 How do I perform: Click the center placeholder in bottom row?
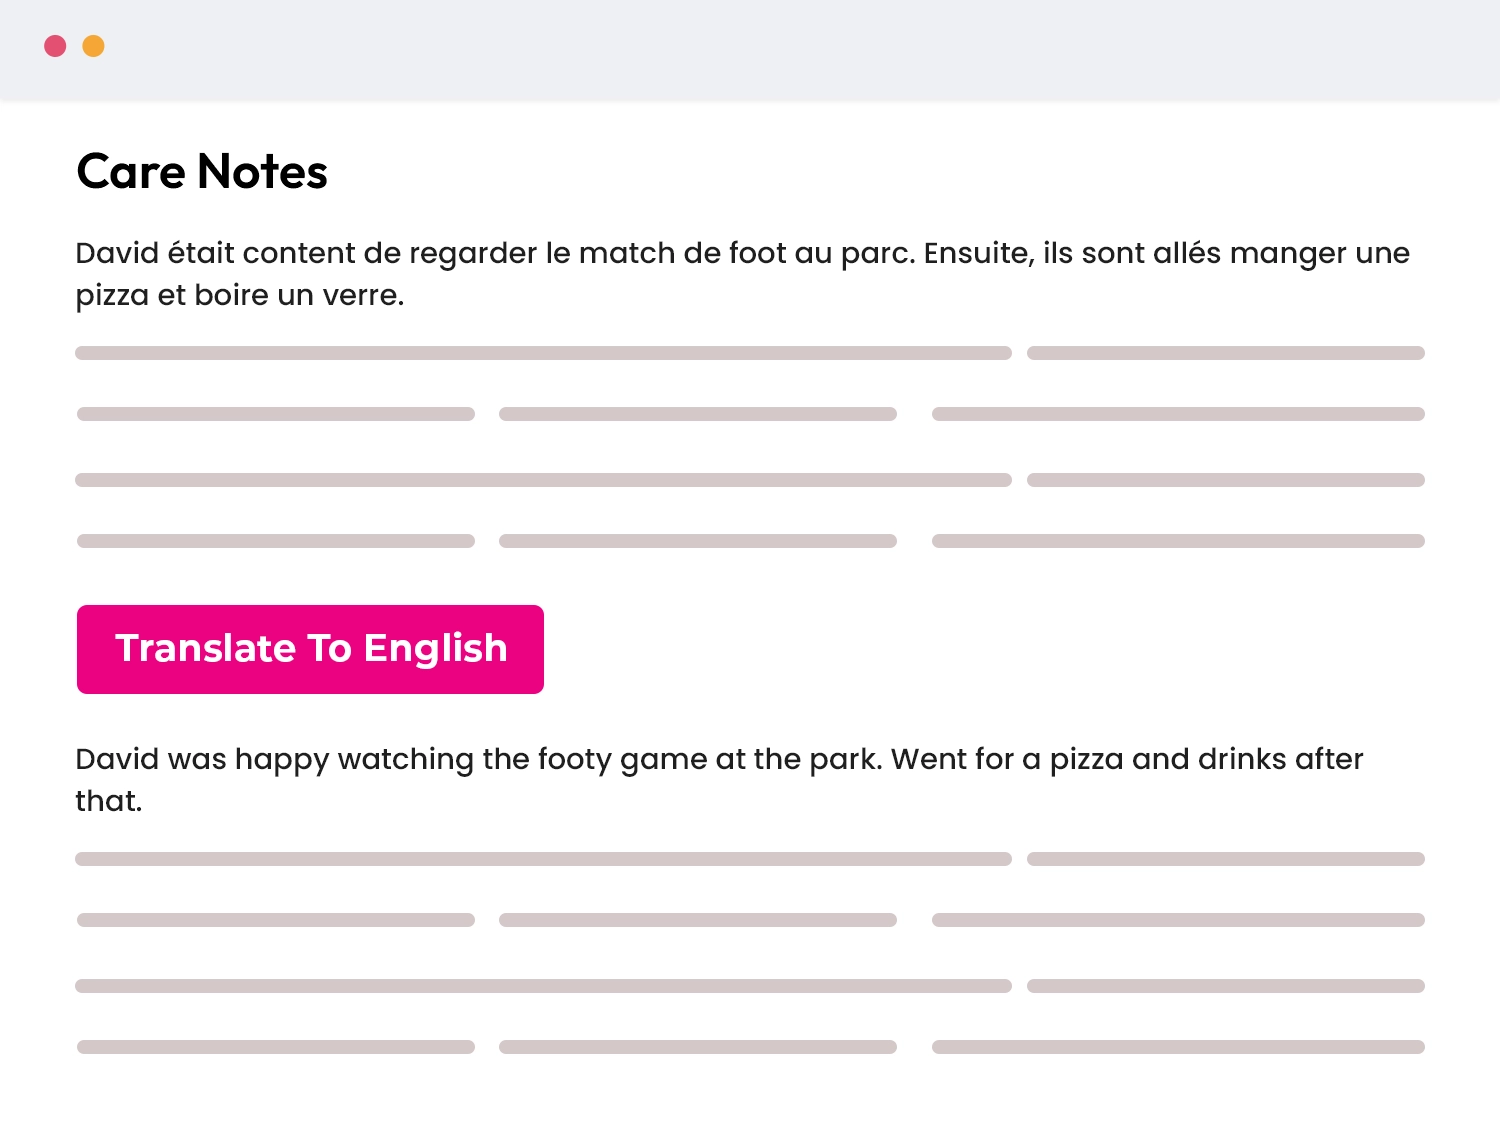pos(698,1046)
